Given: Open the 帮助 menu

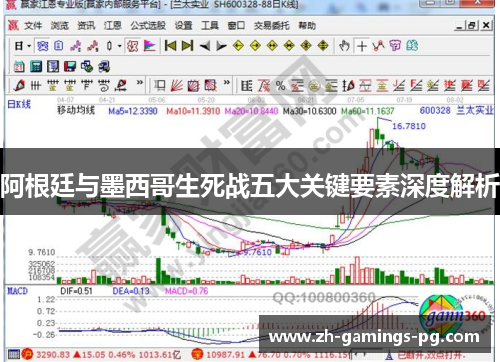Looking at the screenshot, I should 307,26.
